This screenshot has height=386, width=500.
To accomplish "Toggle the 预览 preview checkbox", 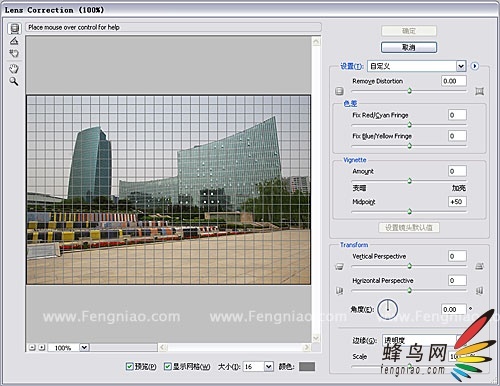I will (130, 366).
